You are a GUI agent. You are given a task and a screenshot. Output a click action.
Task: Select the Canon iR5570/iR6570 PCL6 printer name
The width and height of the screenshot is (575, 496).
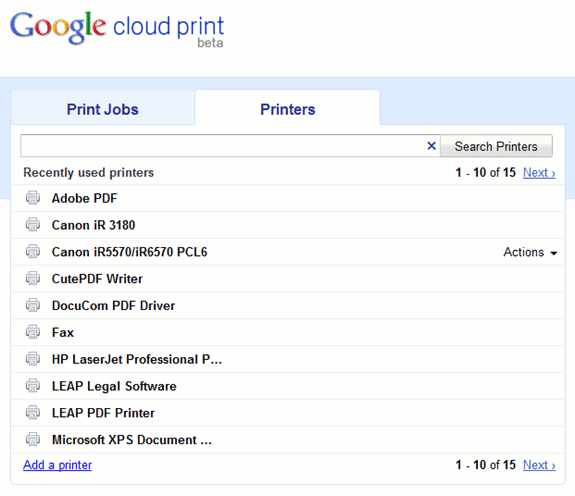pos(129,252)
